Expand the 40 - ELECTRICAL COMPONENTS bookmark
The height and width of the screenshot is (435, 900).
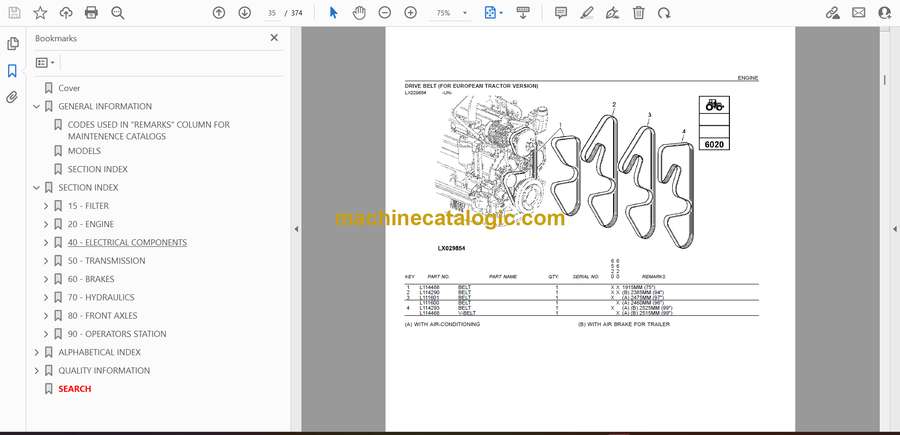pos(46,243)
